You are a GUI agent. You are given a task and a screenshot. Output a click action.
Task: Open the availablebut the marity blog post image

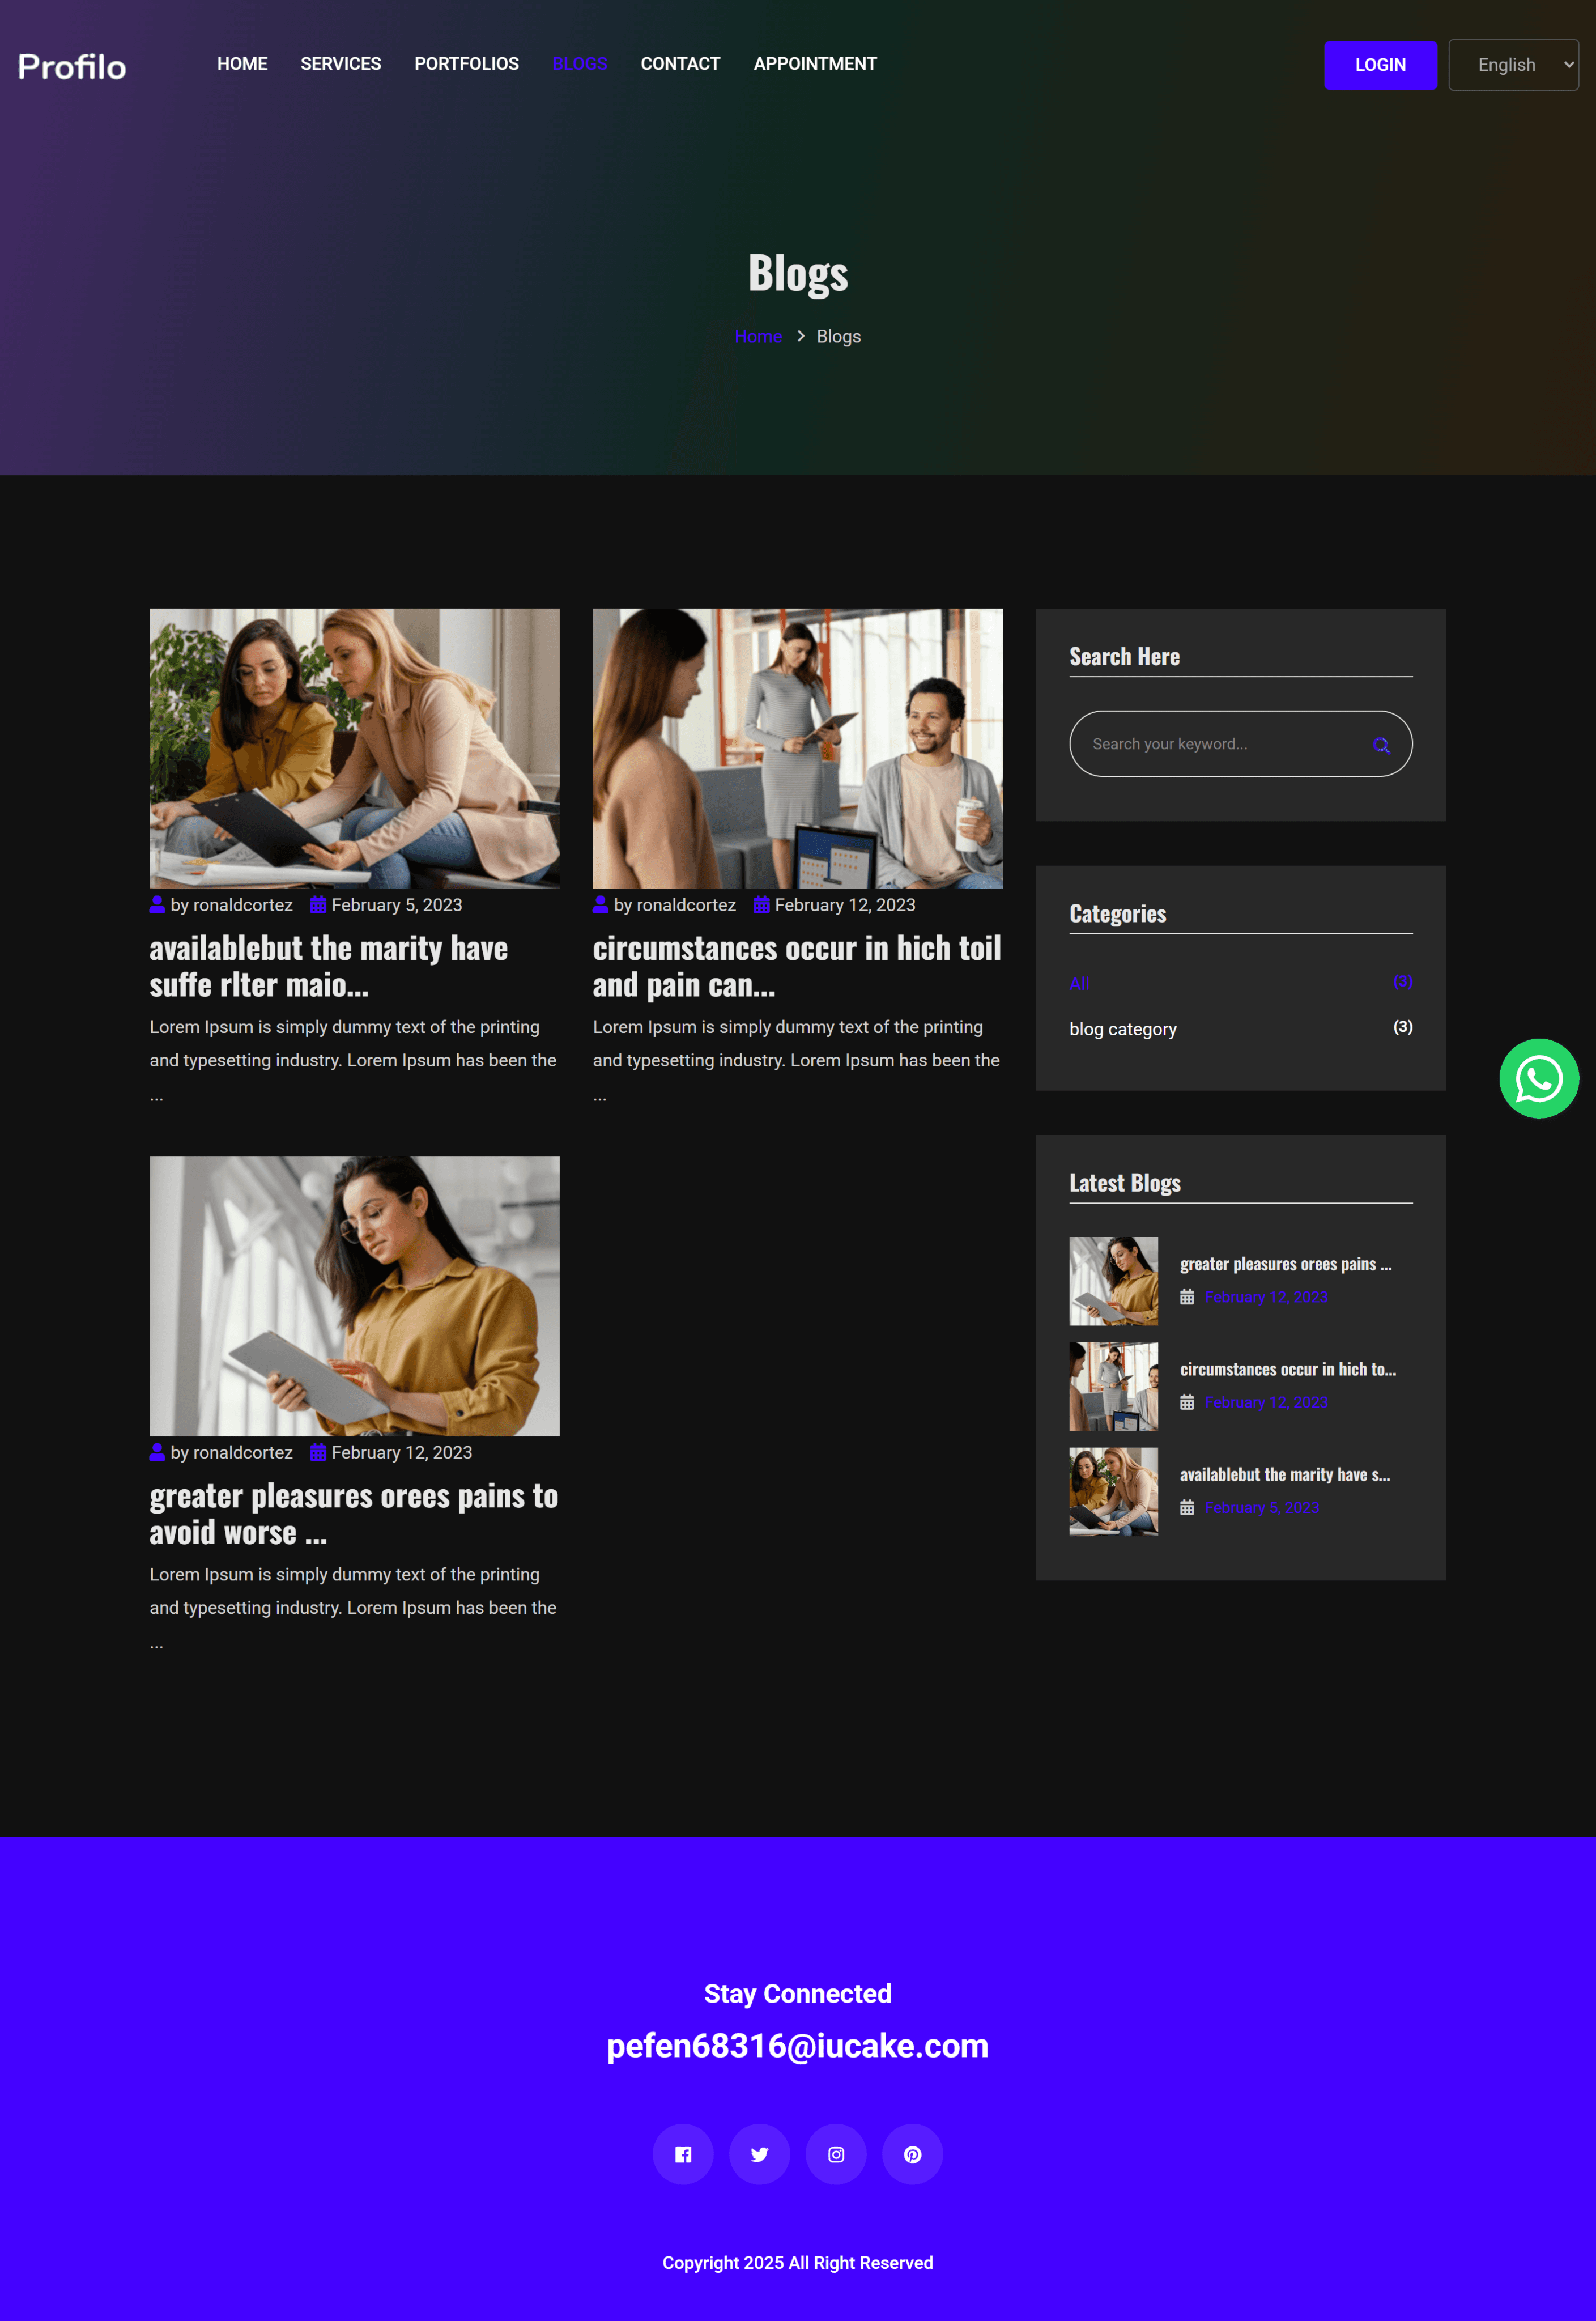click(x=354, y=748)
